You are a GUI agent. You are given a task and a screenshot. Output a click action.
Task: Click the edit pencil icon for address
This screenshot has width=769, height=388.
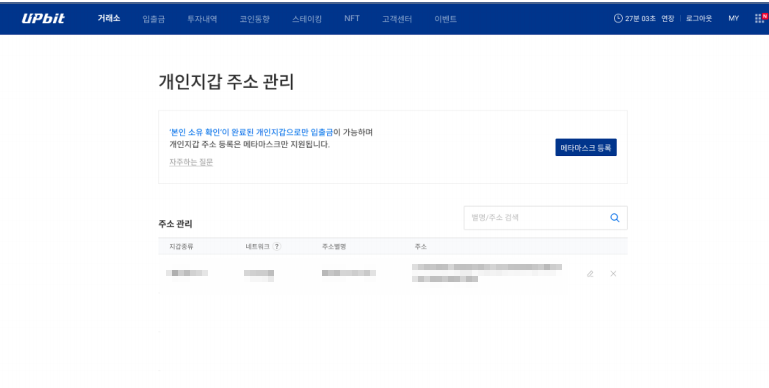(590, 274)
